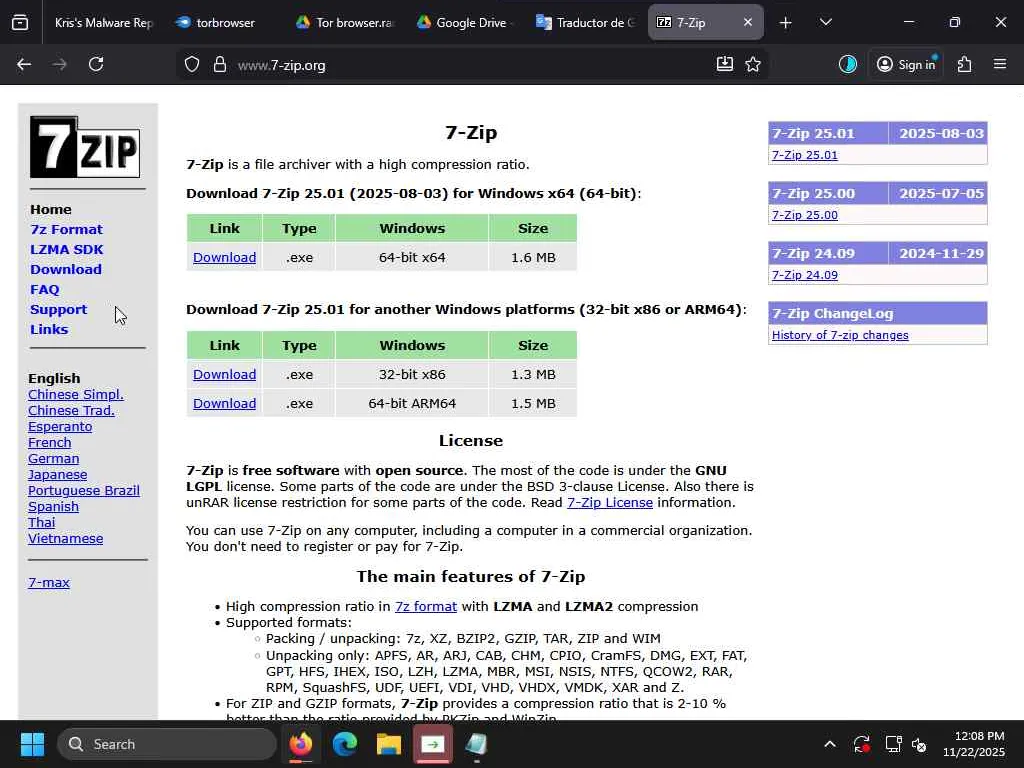Open the network display tray icon
1024x768 pixels.
(893, 744)
